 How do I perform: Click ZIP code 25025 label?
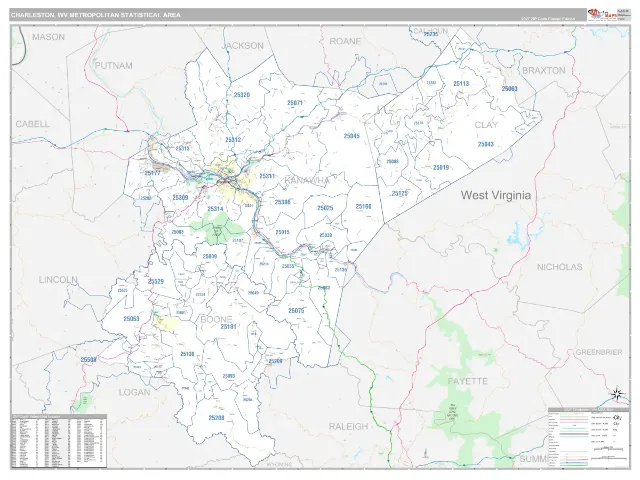tap(325, 208)
